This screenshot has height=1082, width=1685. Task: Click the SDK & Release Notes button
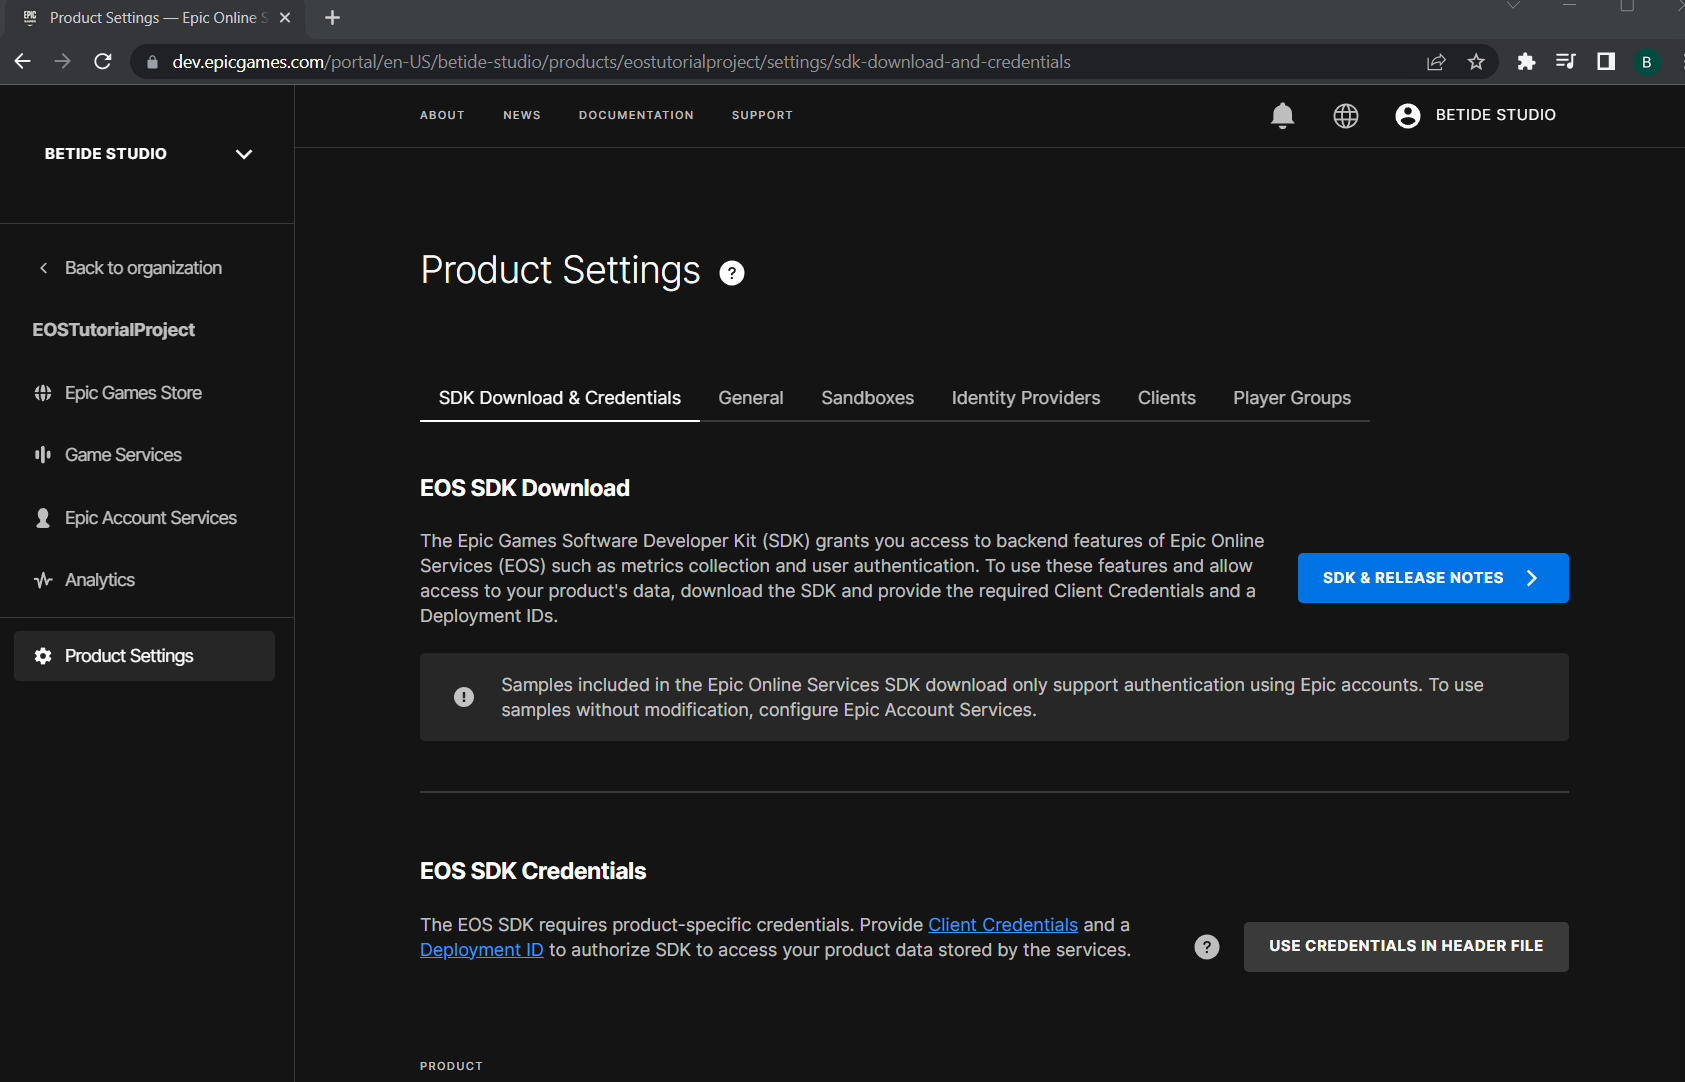click(x=1432, y=578)
